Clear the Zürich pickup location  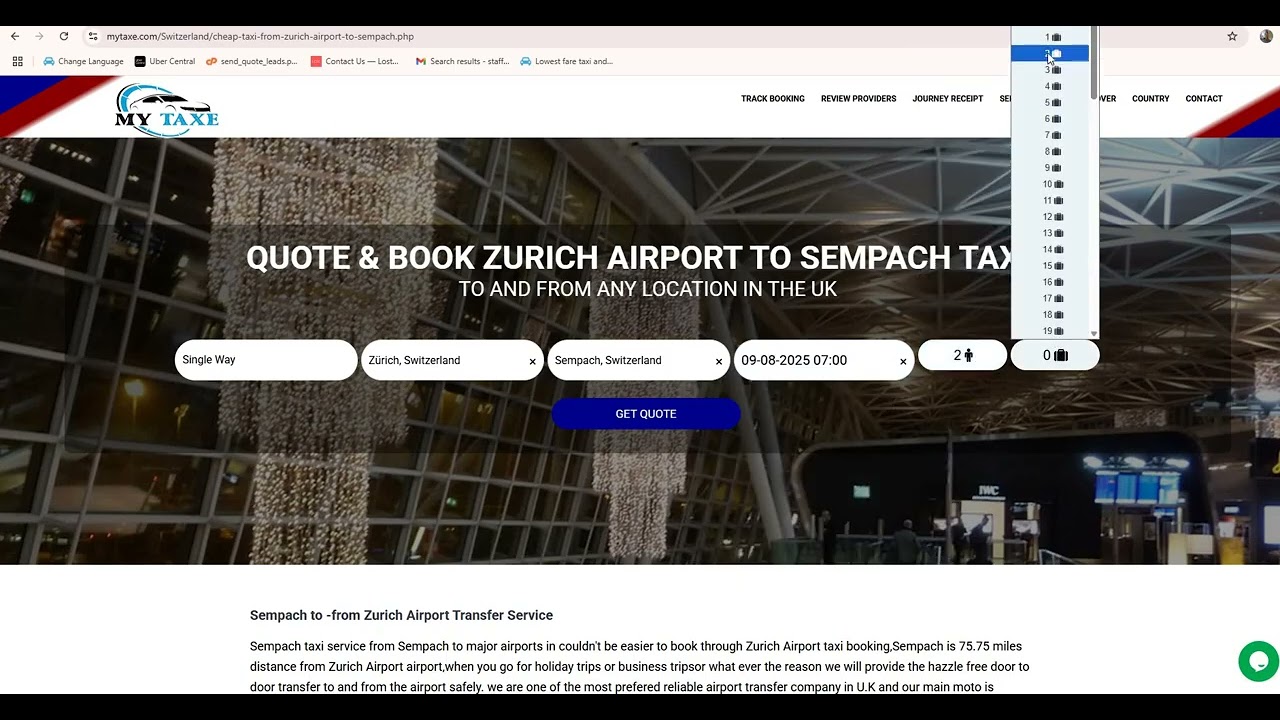[x=532, y=362]
